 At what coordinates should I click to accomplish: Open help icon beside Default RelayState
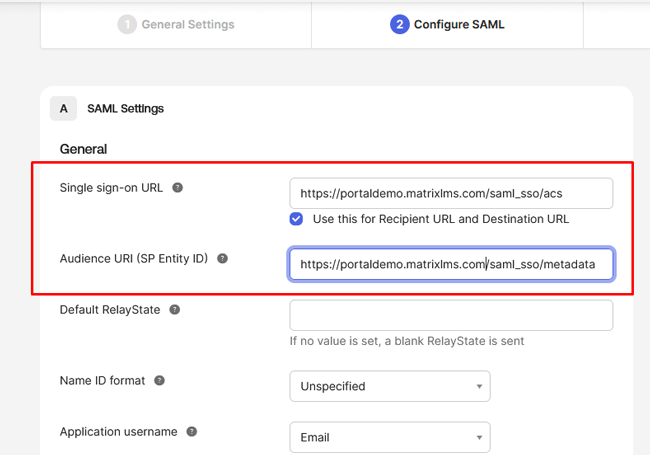click(x=175, y=310)
